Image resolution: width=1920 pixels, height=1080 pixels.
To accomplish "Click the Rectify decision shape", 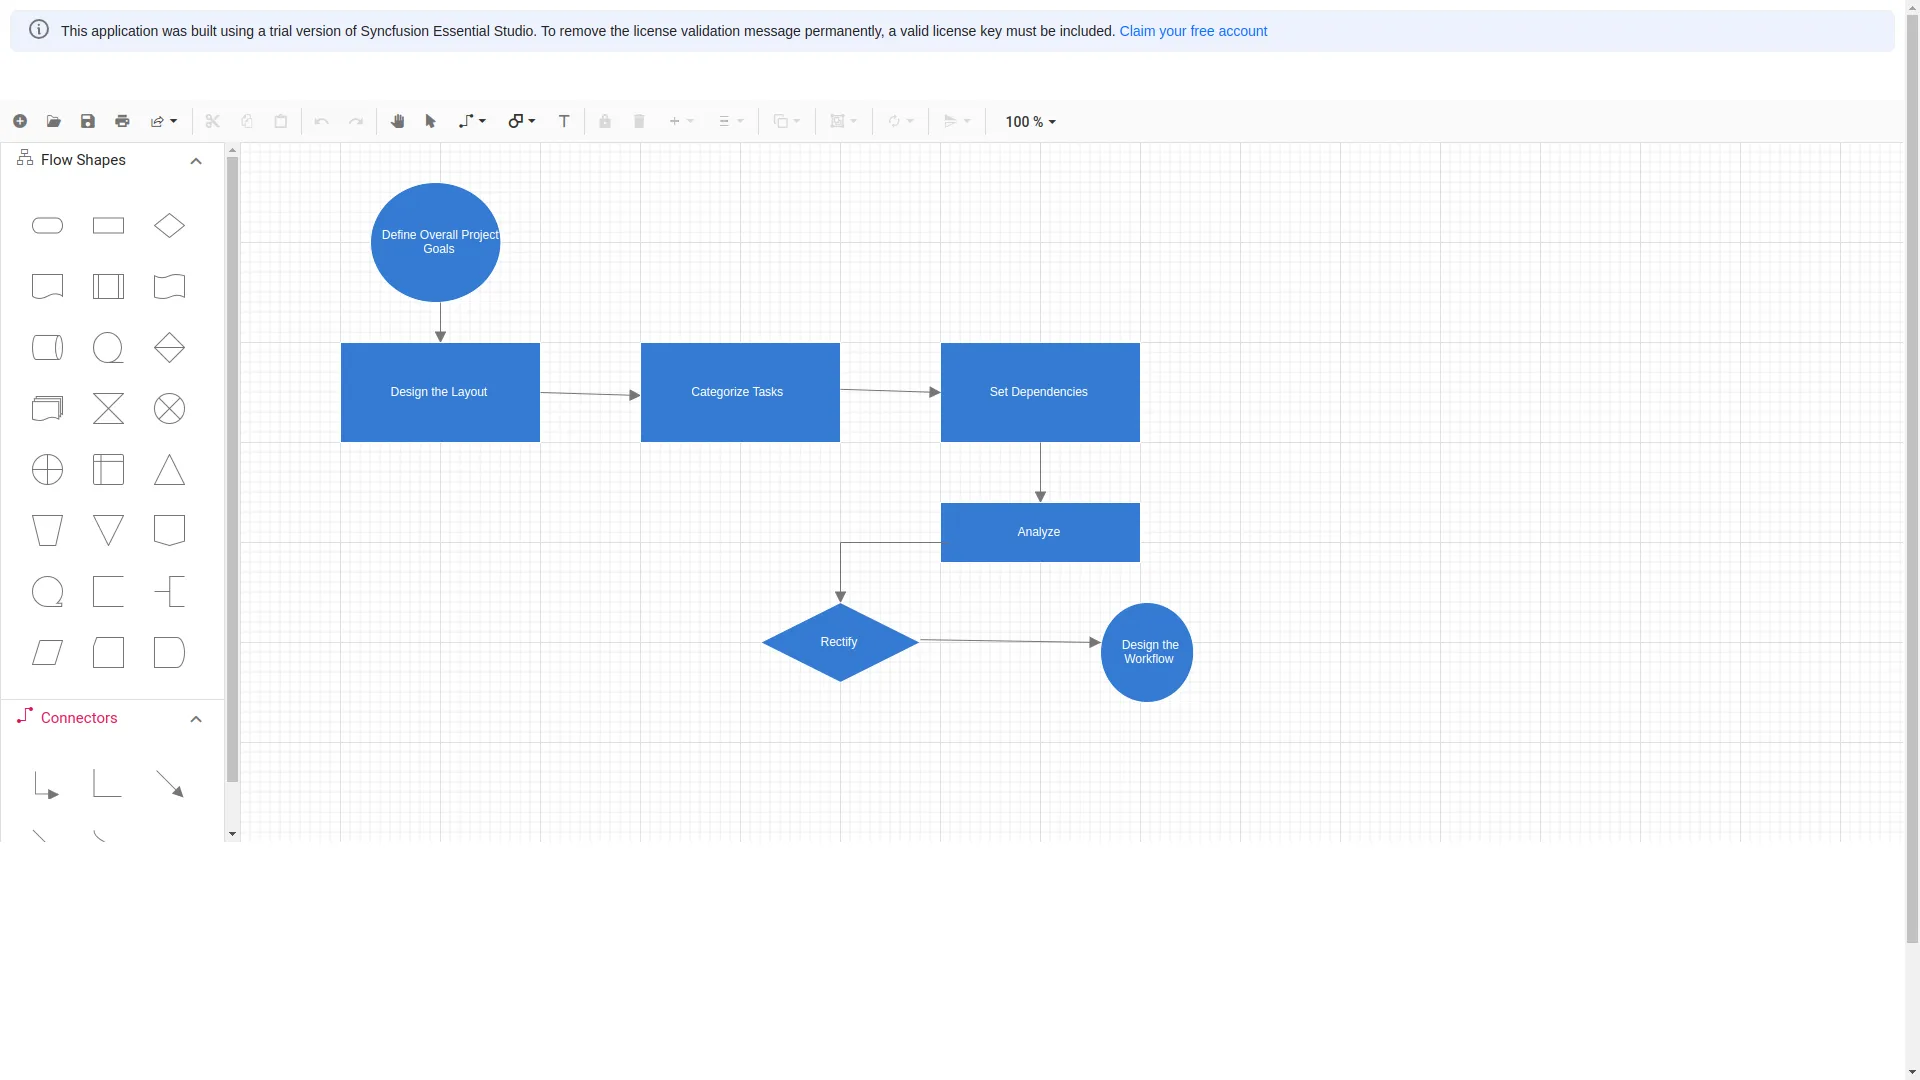I will [840, 641].
